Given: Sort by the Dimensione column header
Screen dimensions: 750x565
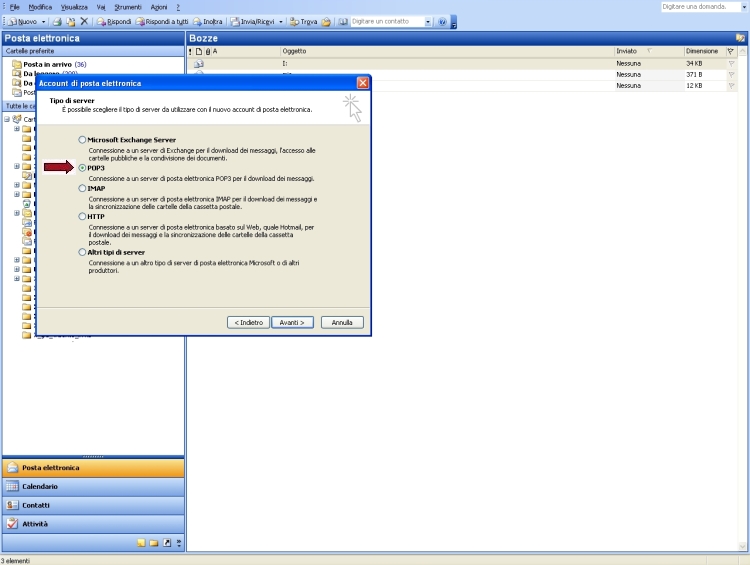Looking at the screenshot, I should click(704, 51).
